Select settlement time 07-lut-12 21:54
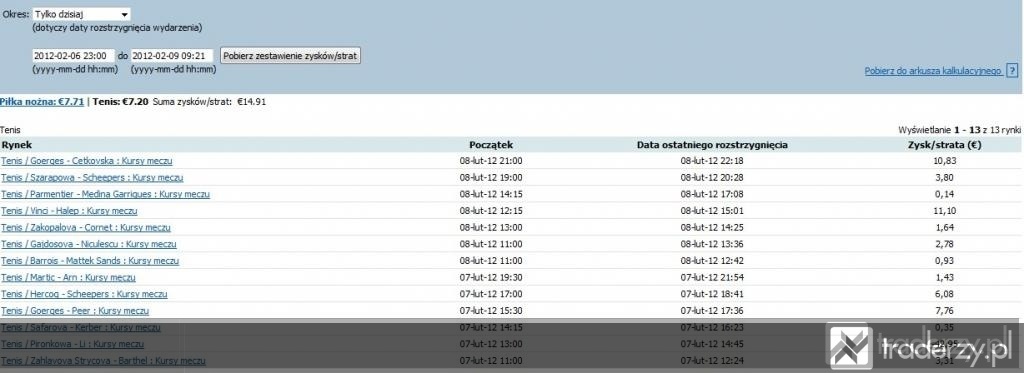1024x373 pixels. coord(712,278)
